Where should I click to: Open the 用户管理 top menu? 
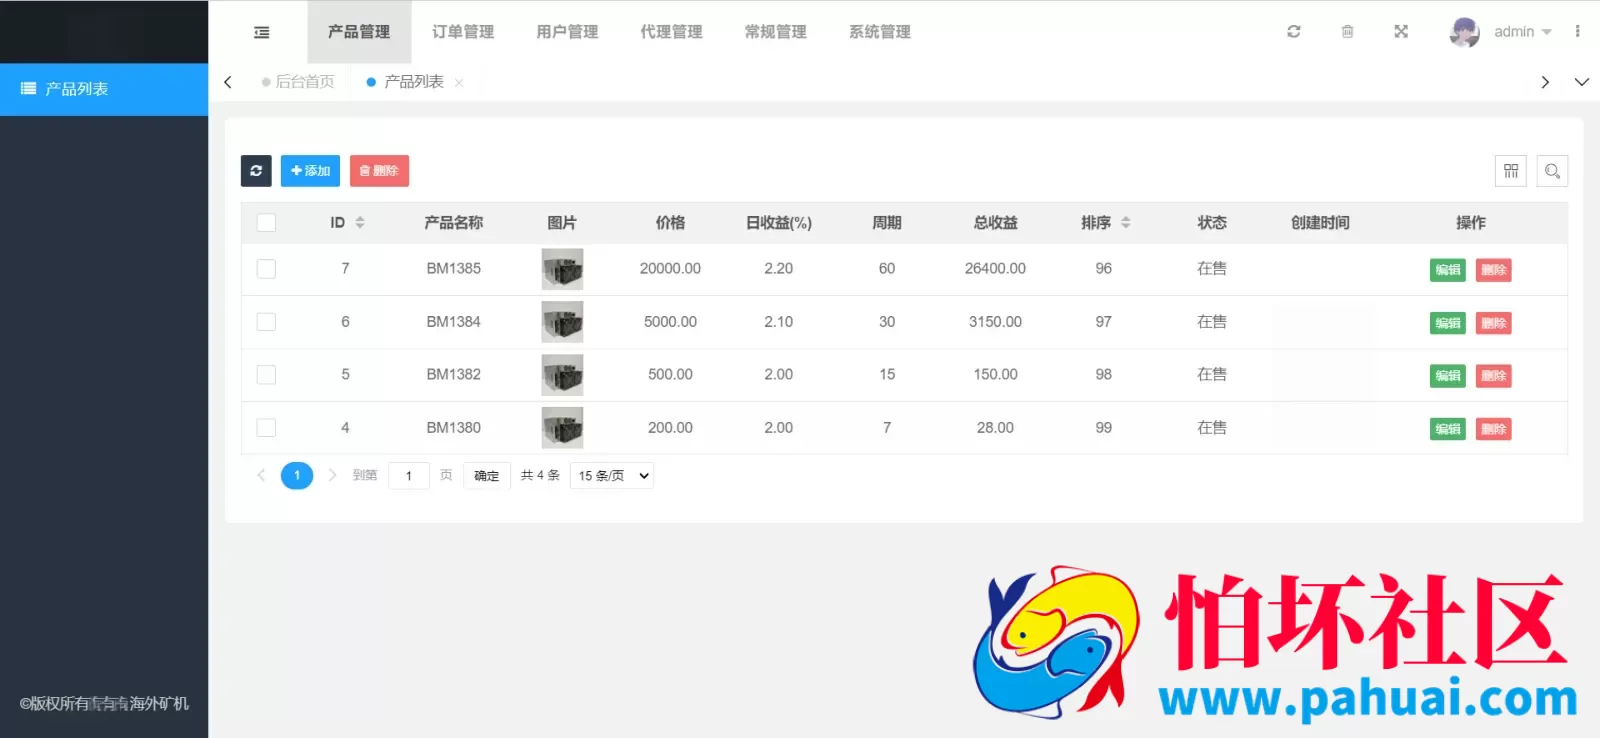click(567, 32)
